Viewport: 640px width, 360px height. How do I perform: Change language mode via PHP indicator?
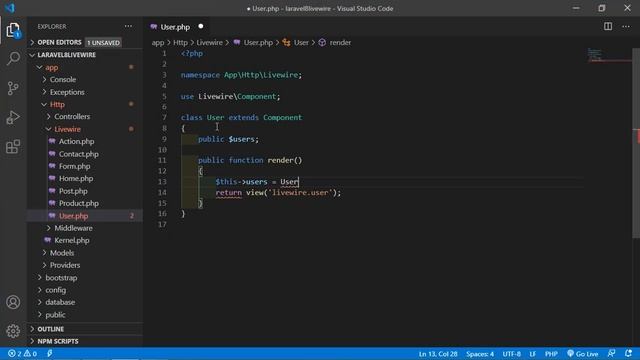point(551,354)
